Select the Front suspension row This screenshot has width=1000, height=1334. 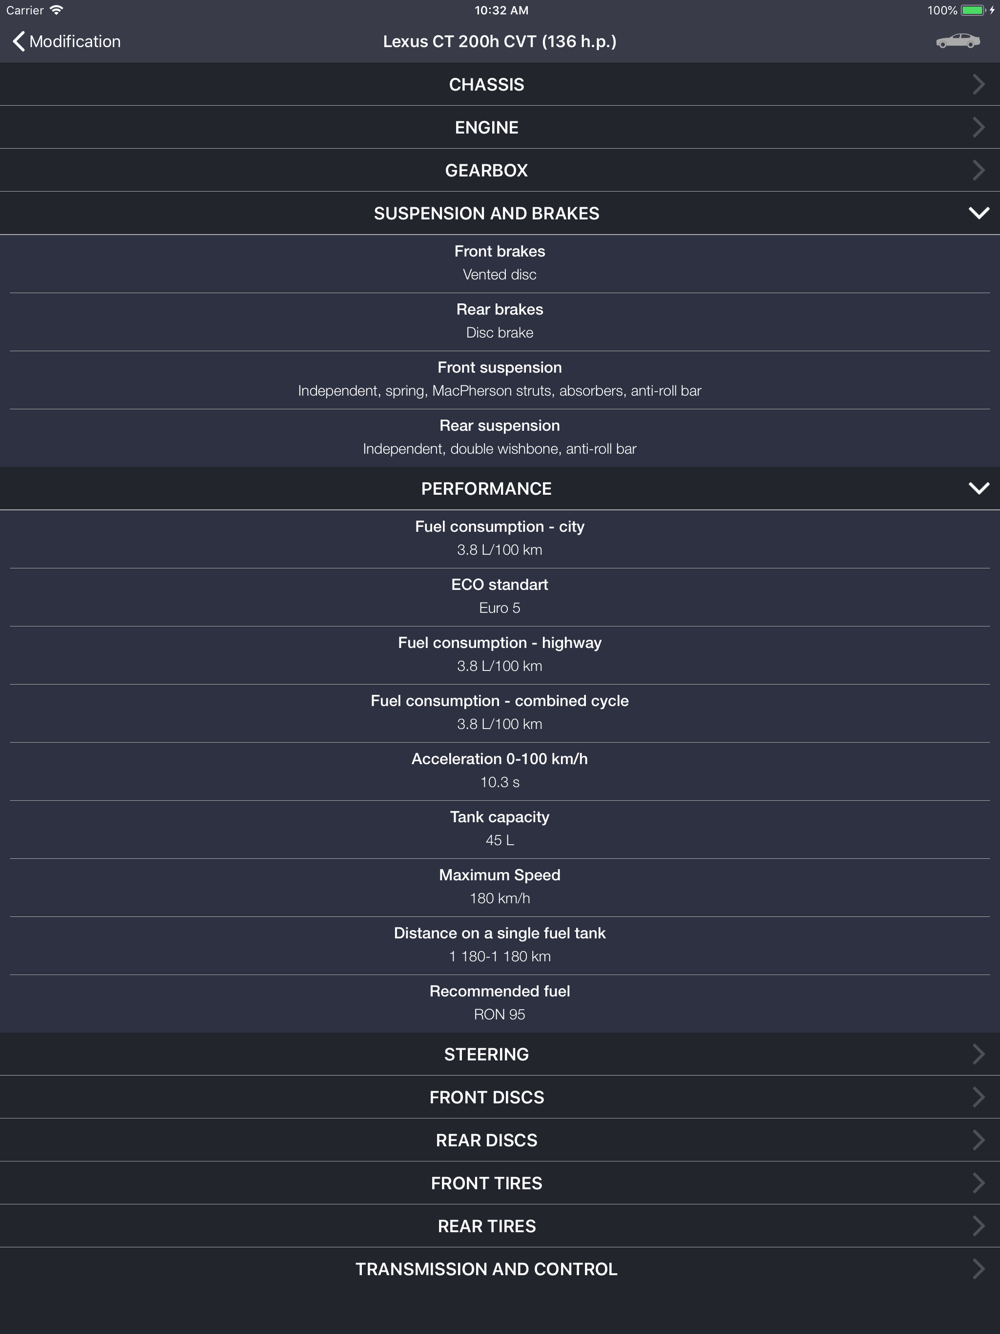tap(499, 379)
